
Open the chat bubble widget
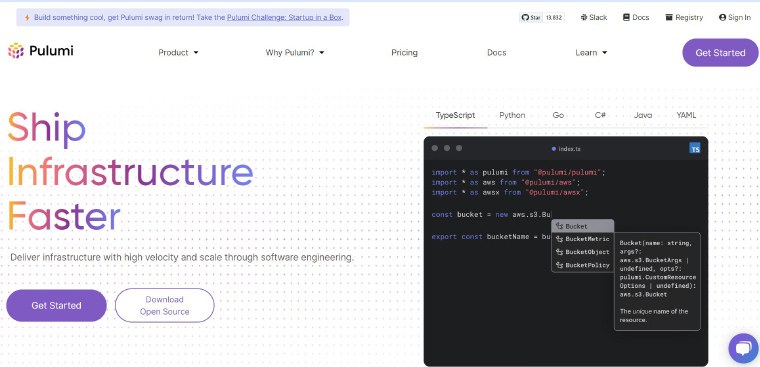pos(744,348)
